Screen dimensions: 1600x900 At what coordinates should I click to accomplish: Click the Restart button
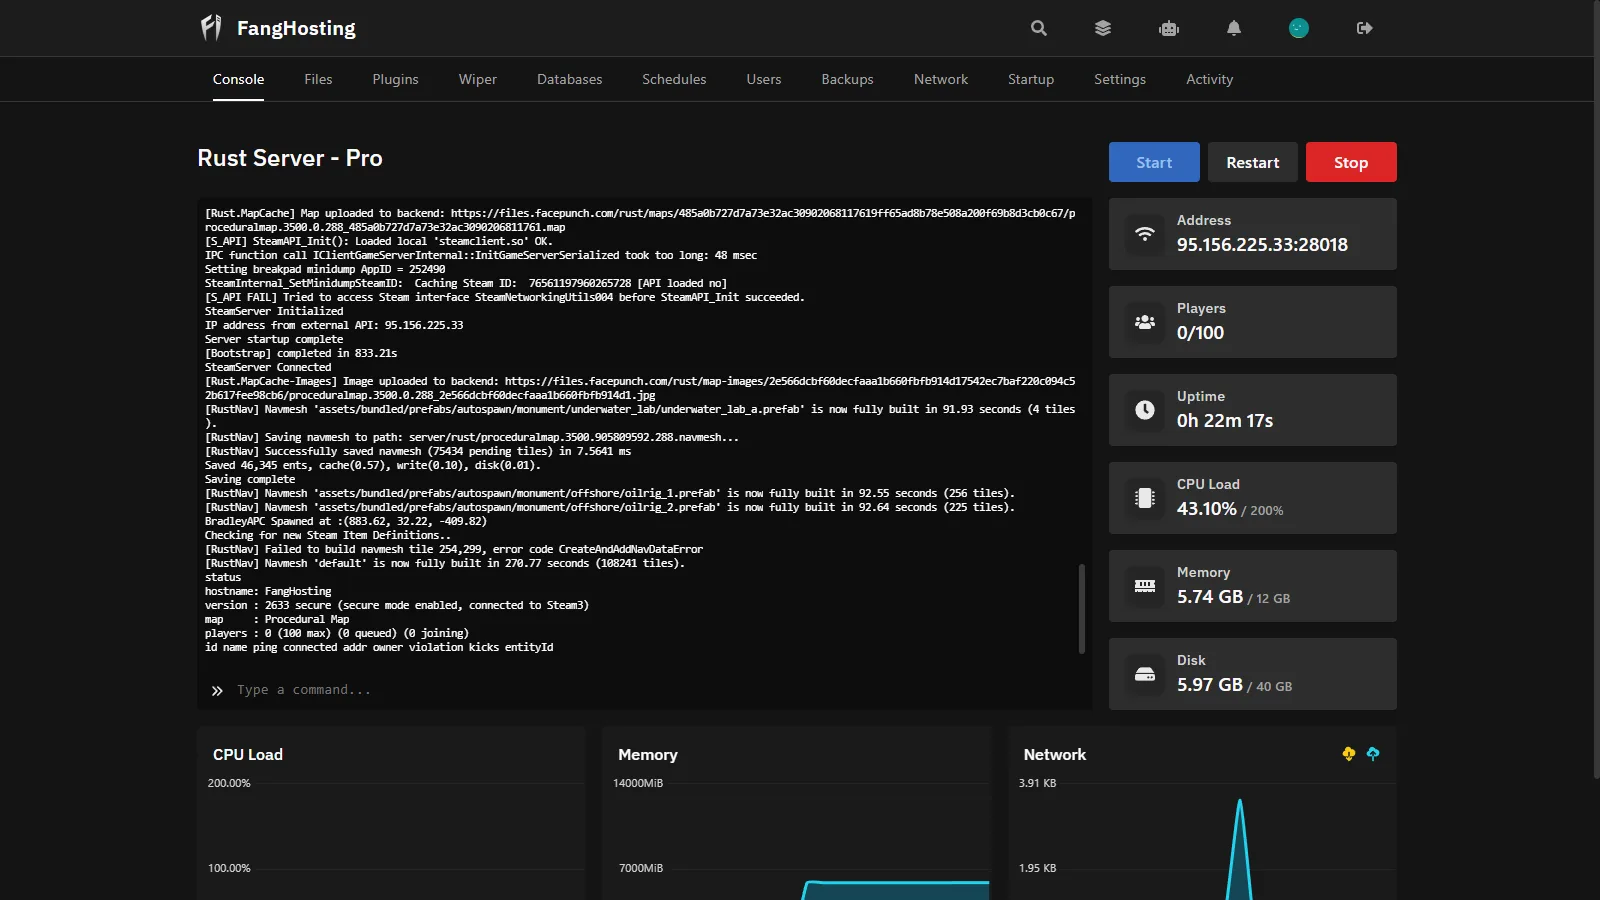click(x=1253, y=162)
